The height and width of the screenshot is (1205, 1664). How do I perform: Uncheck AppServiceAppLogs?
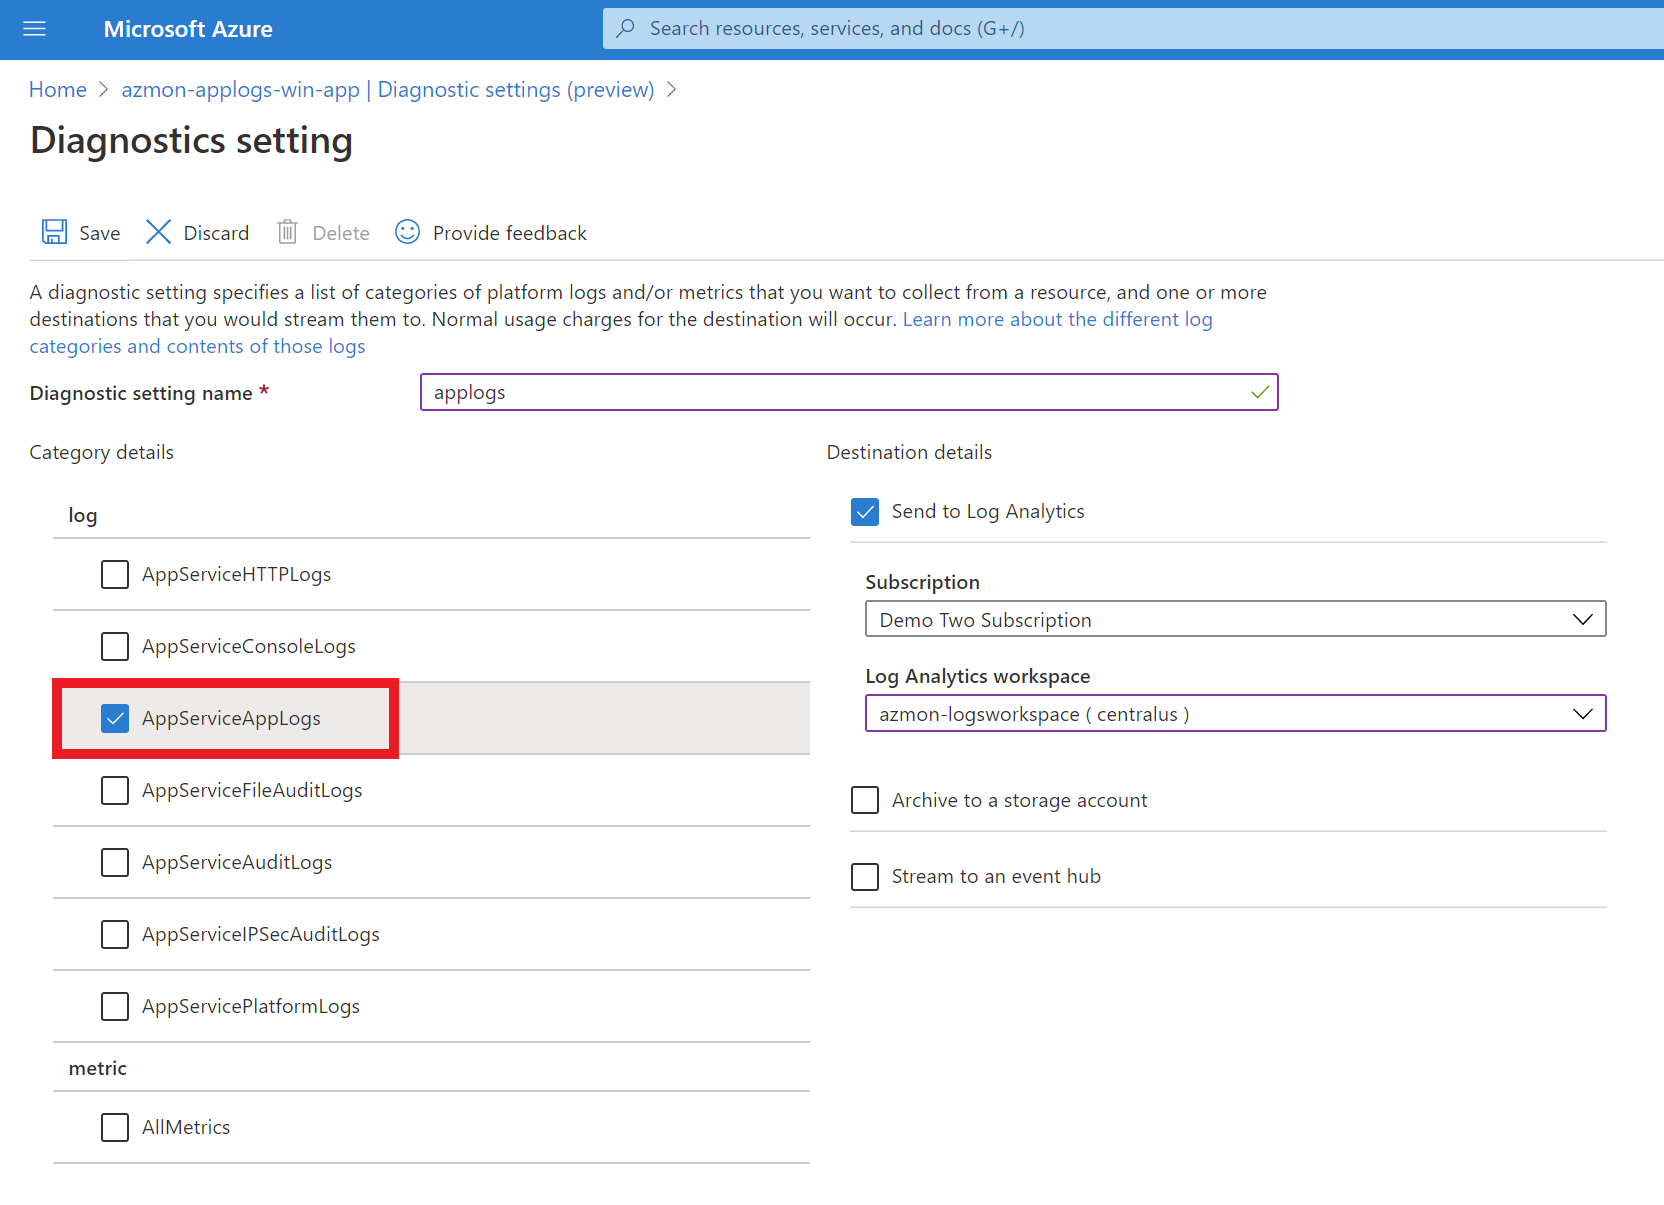click(x=115, y=718)
